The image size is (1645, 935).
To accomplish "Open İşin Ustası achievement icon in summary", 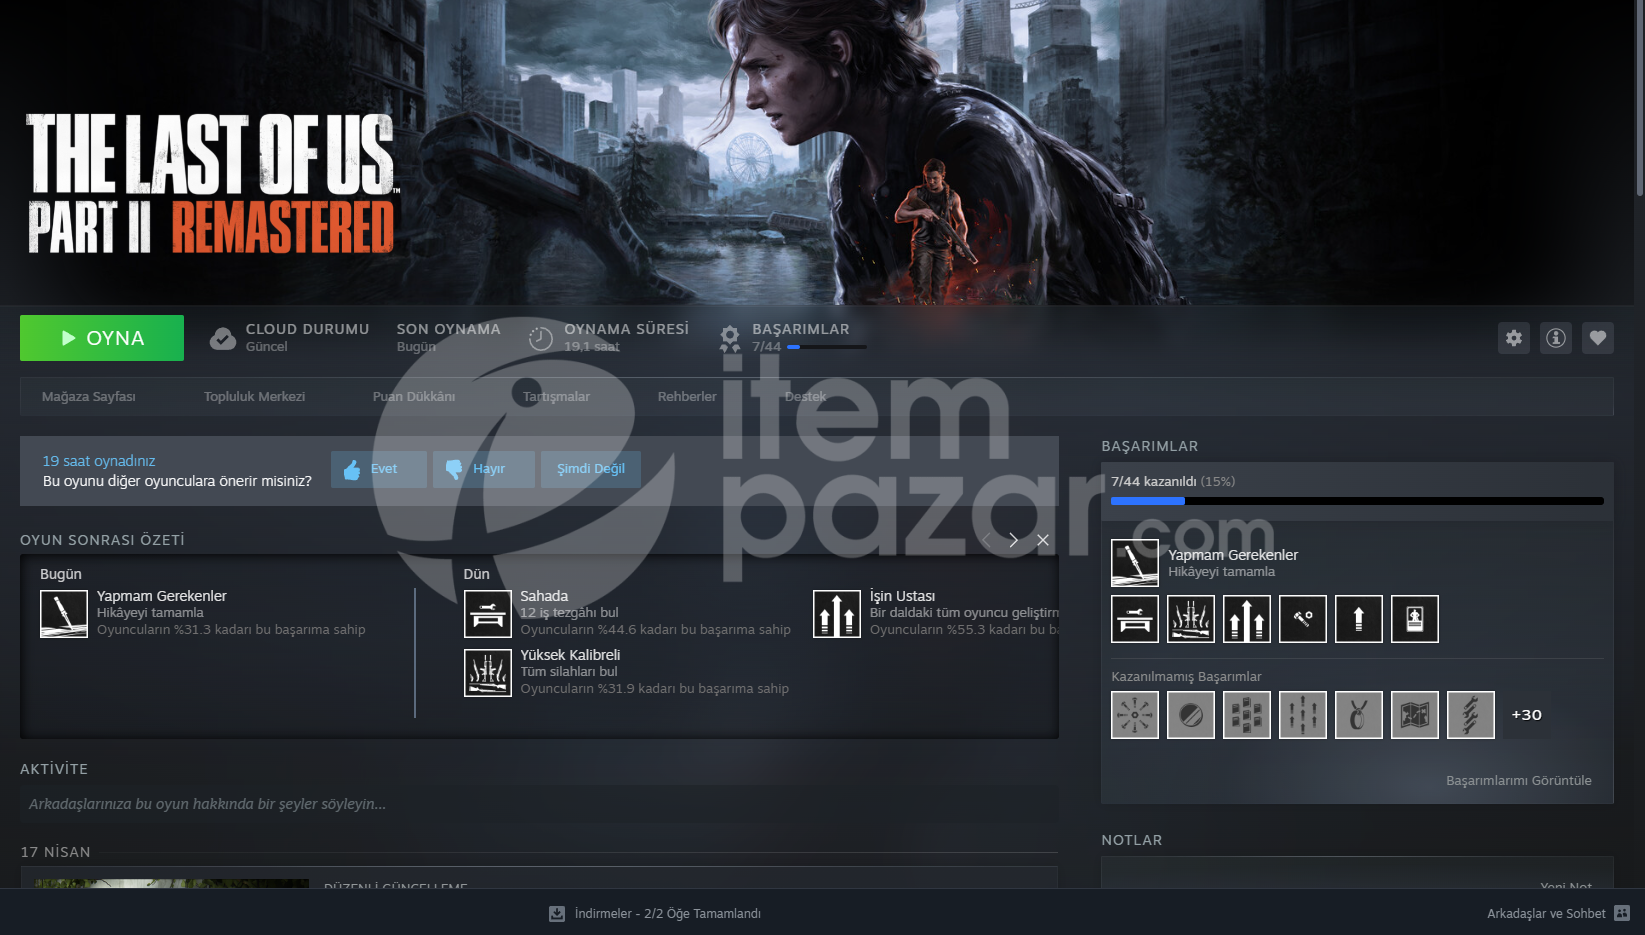I will point(837,614).
